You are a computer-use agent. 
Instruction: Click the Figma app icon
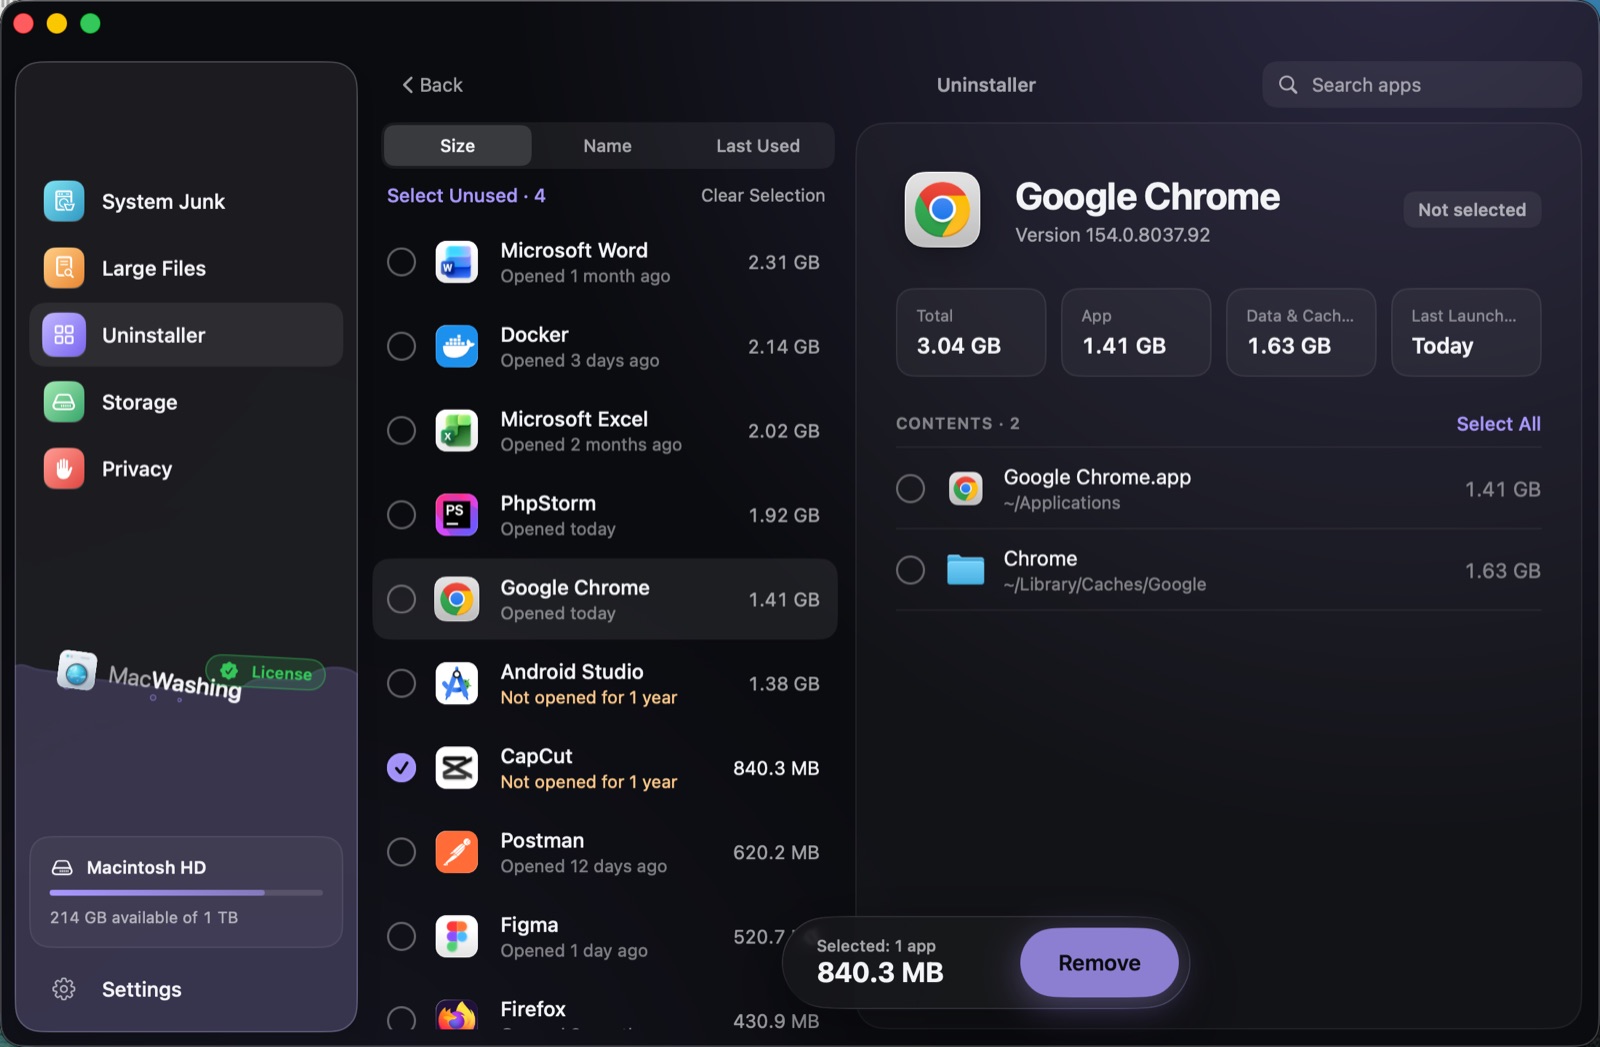[457, 937]
